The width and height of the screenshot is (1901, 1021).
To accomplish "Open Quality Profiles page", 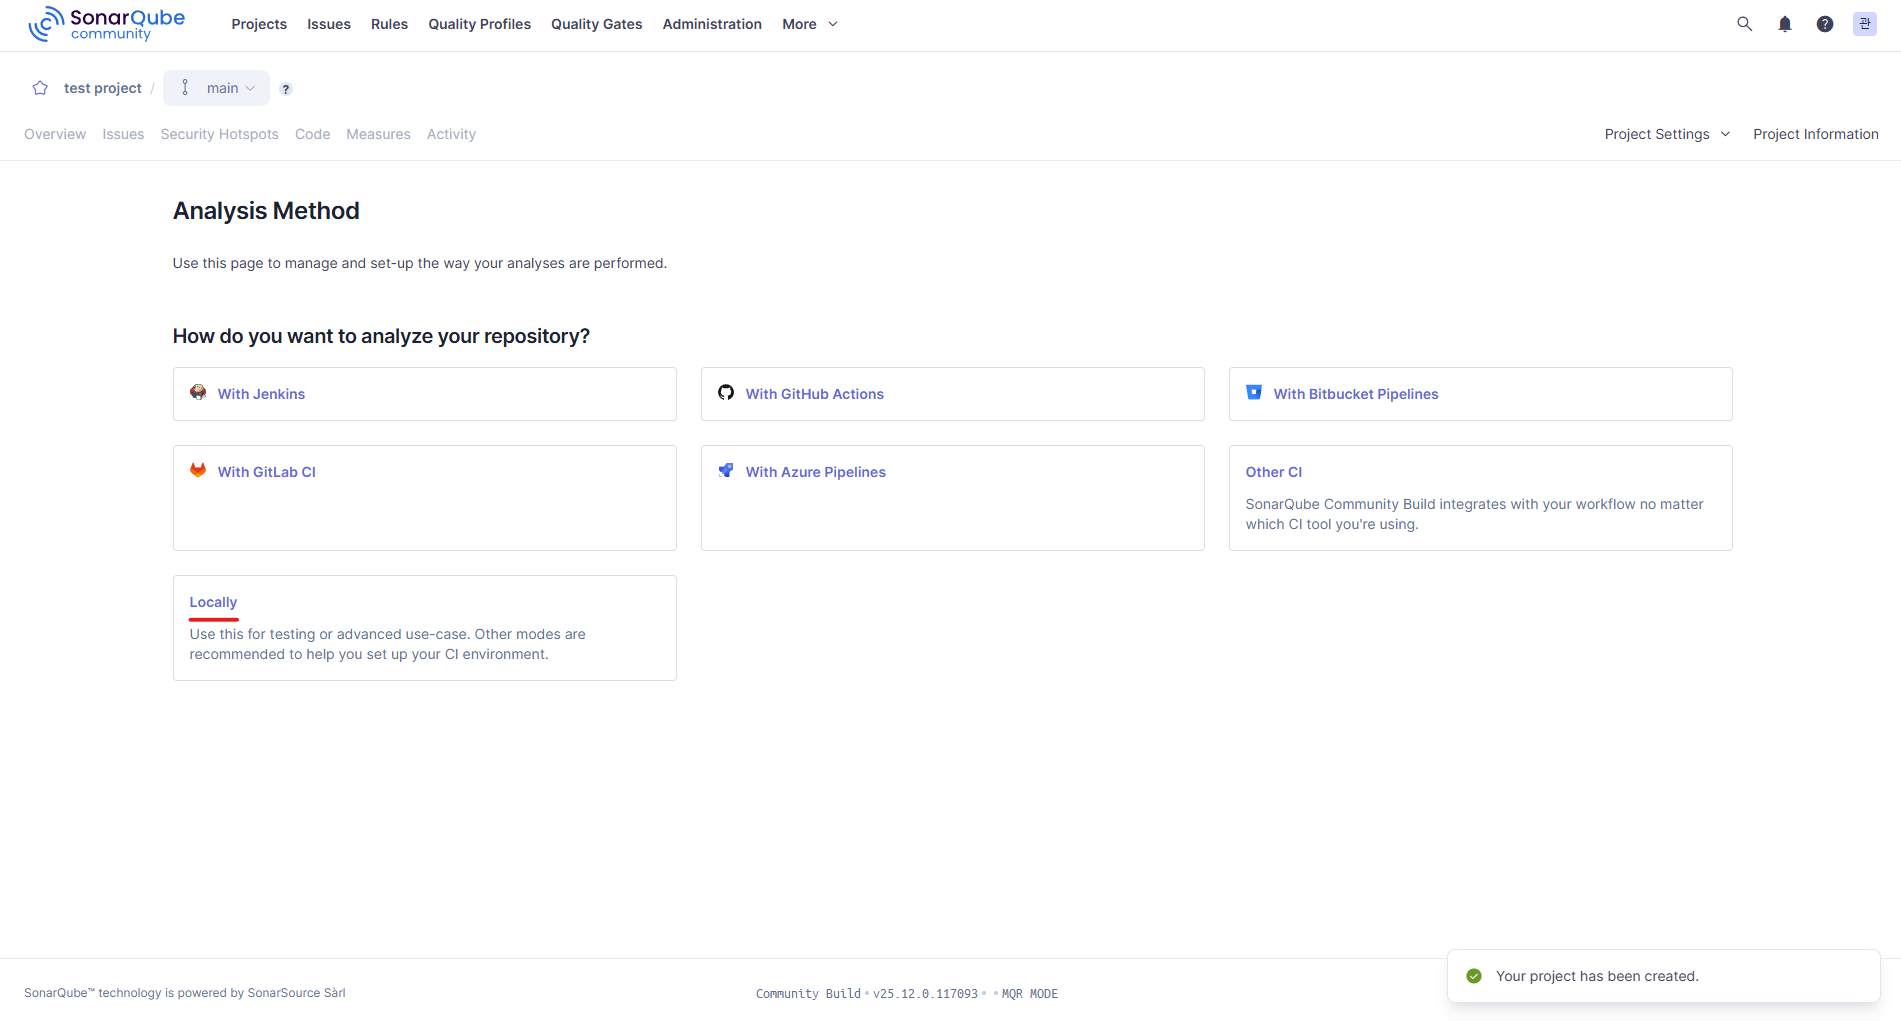I will pos(479,24).
